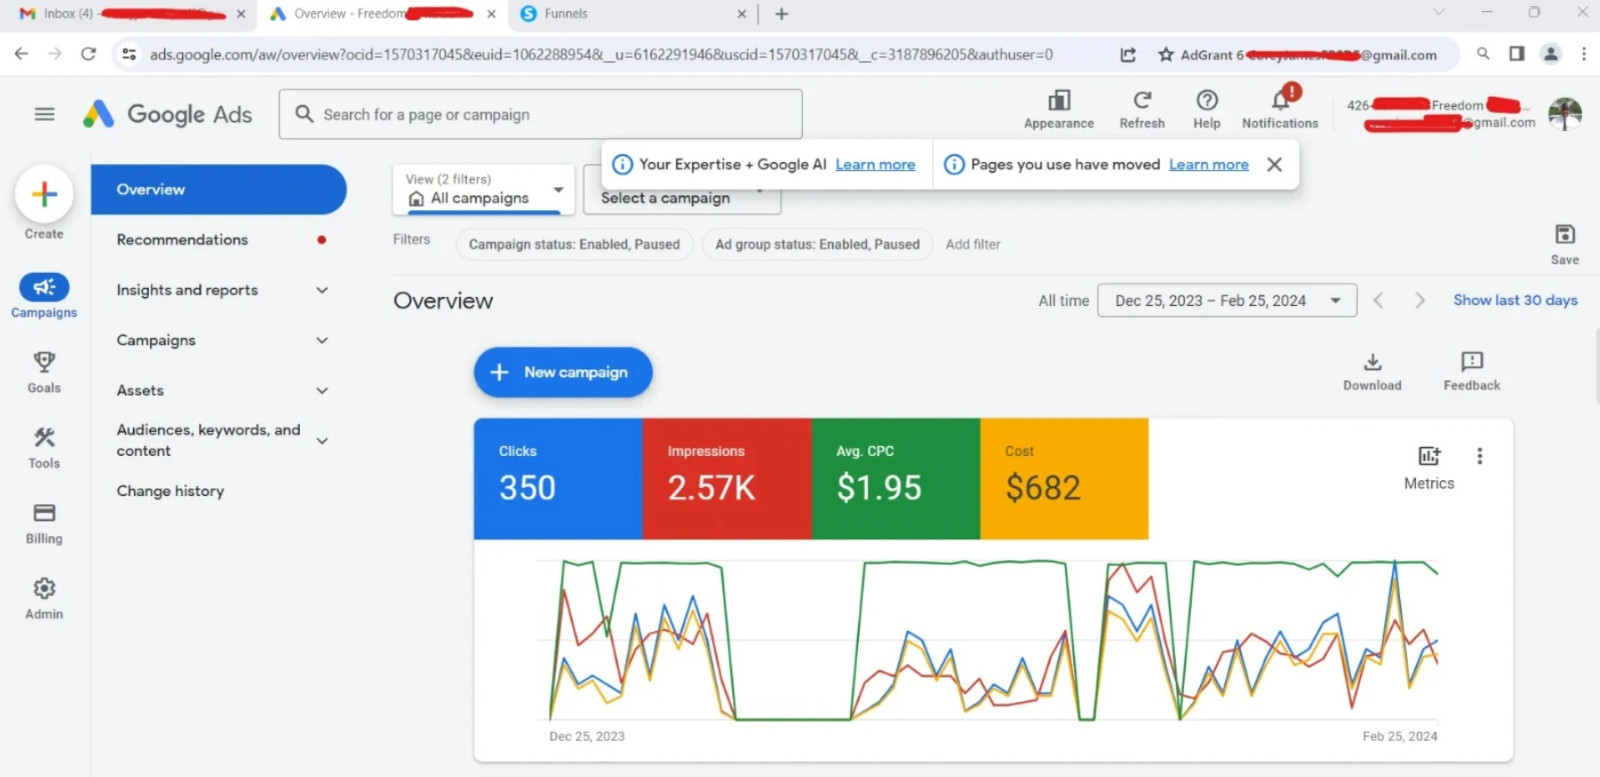Click Show last 30 days link

[1515, 300]
